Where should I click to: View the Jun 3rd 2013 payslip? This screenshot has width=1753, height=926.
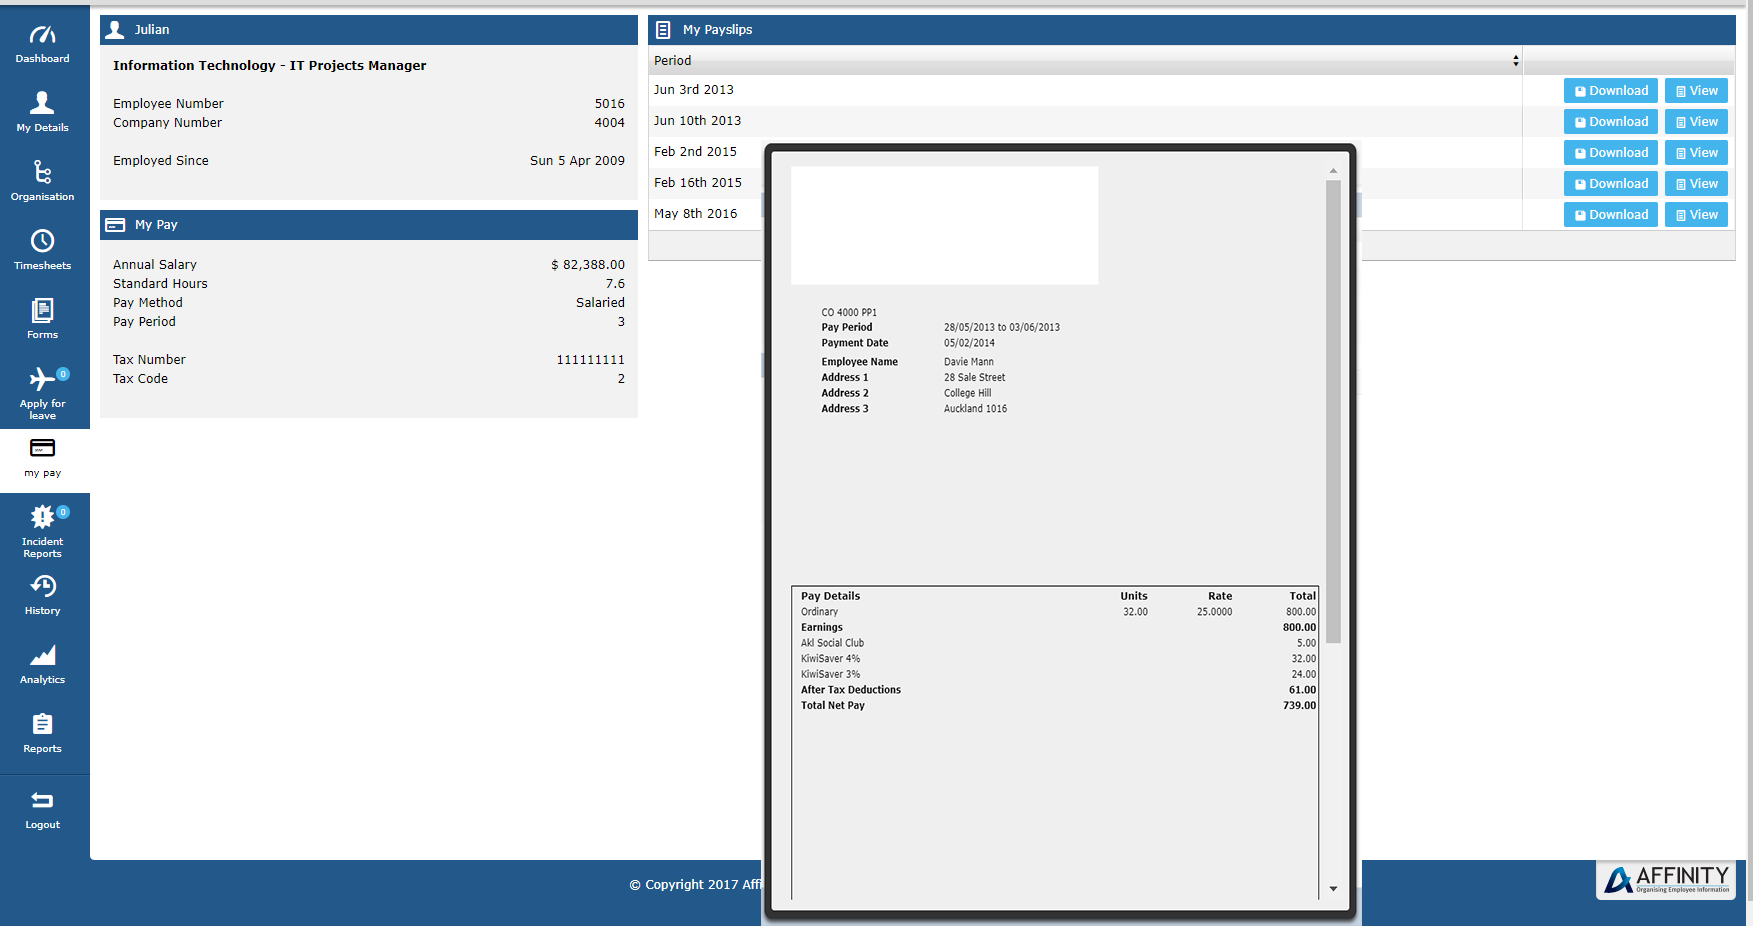coord(1696,91)
